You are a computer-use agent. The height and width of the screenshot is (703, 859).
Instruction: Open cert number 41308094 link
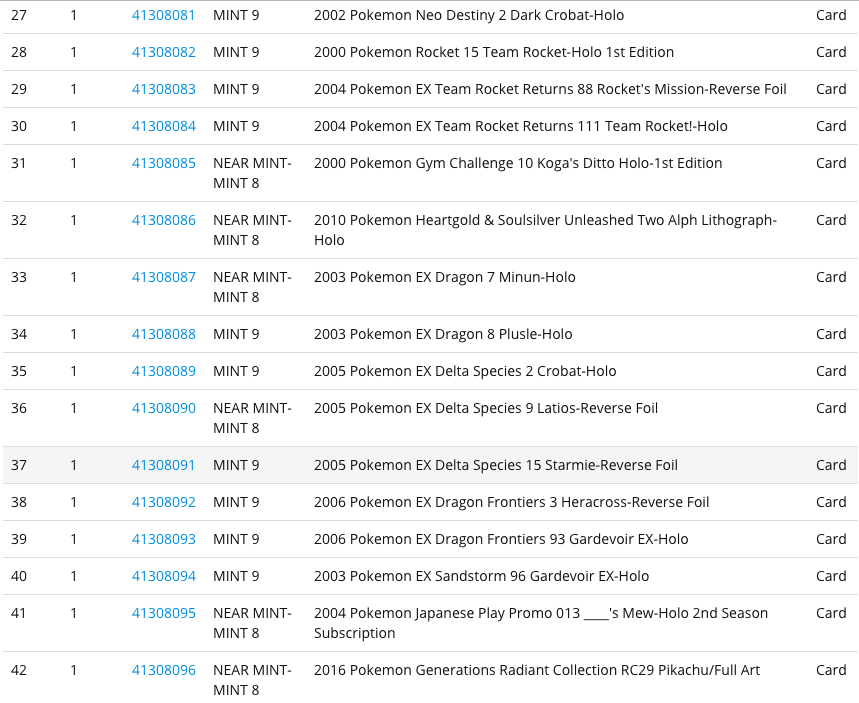click(x=163, y=576)
